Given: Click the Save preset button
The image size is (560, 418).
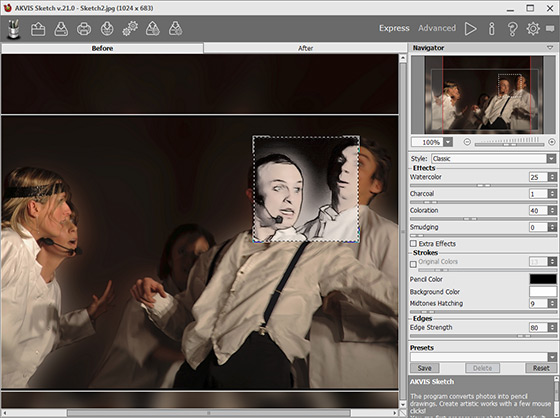Looking at the screenshot, I should point(425,368).
